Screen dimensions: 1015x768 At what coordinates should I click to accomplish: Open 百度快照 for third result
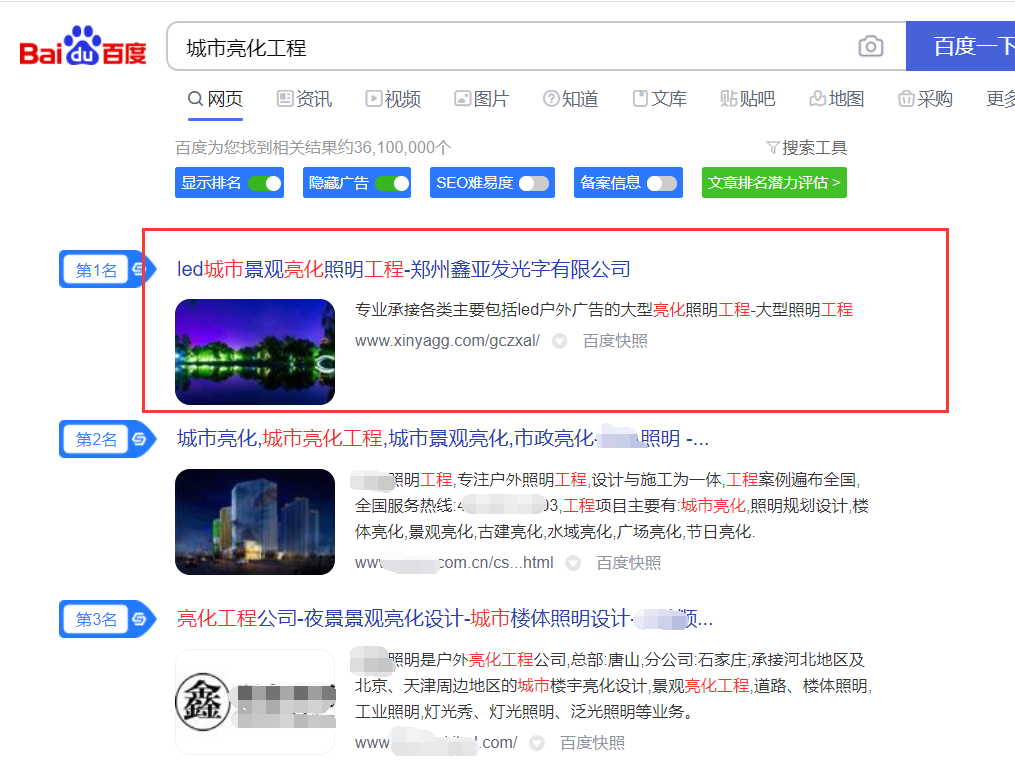coord(592,743)
